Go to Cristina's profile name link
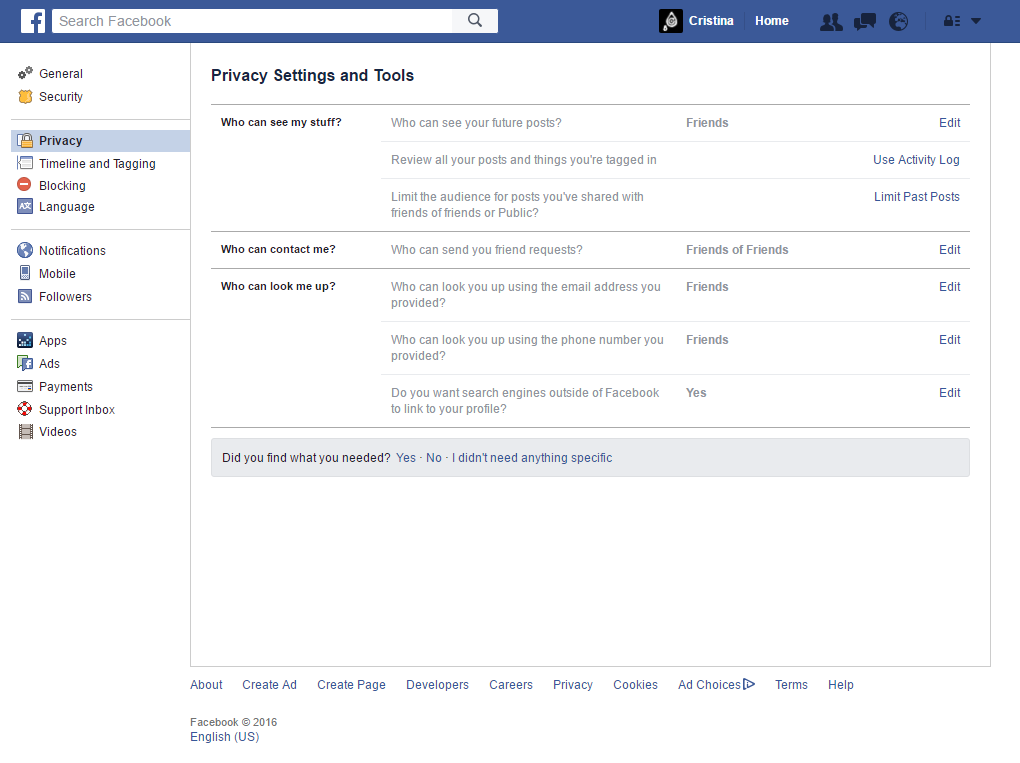This screenshot has width=1020, height=763. pos(711,21)
